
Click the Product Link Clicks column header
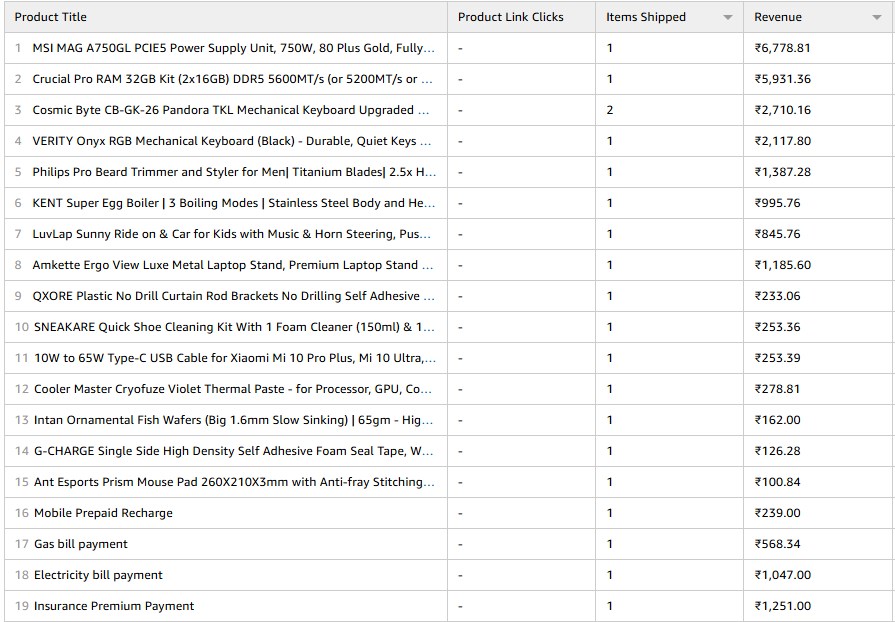[x=510, y=17]
